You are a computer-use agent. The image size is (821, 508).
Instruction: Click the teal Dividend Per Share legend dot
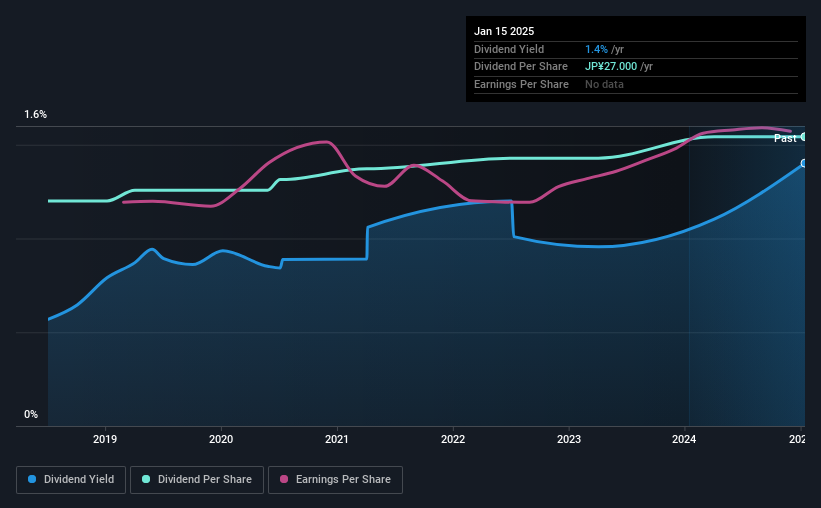tap(146, 479)
